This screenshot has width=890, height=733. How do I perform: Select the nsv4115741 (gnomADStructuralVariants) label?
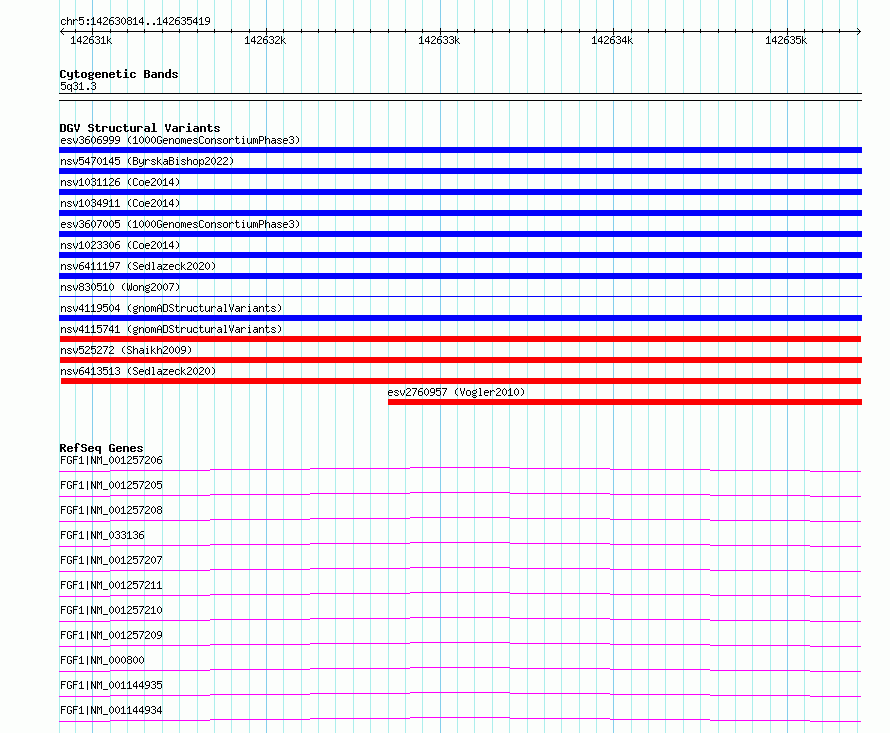point(171,329)
